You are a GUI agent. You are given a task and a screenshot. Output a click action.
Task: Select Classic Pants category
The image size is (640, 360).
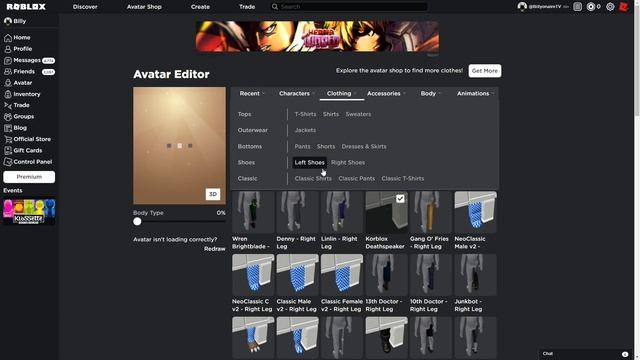click(356, 179)
